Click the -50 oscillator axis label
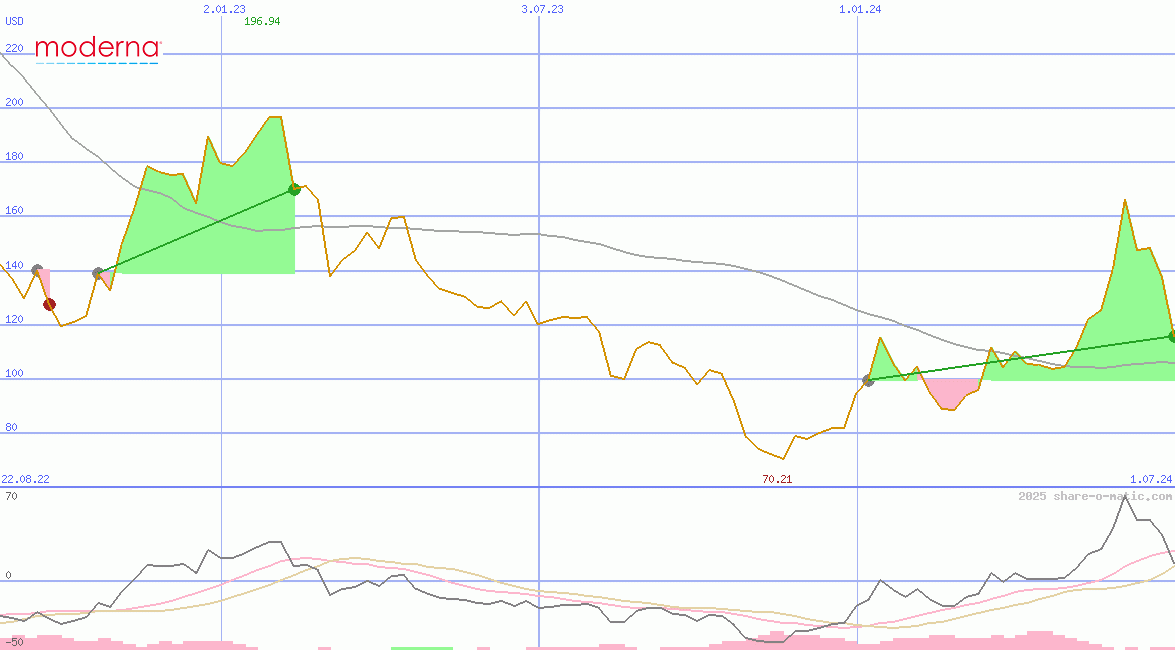The image size is (1175, 650). (12, 643)
